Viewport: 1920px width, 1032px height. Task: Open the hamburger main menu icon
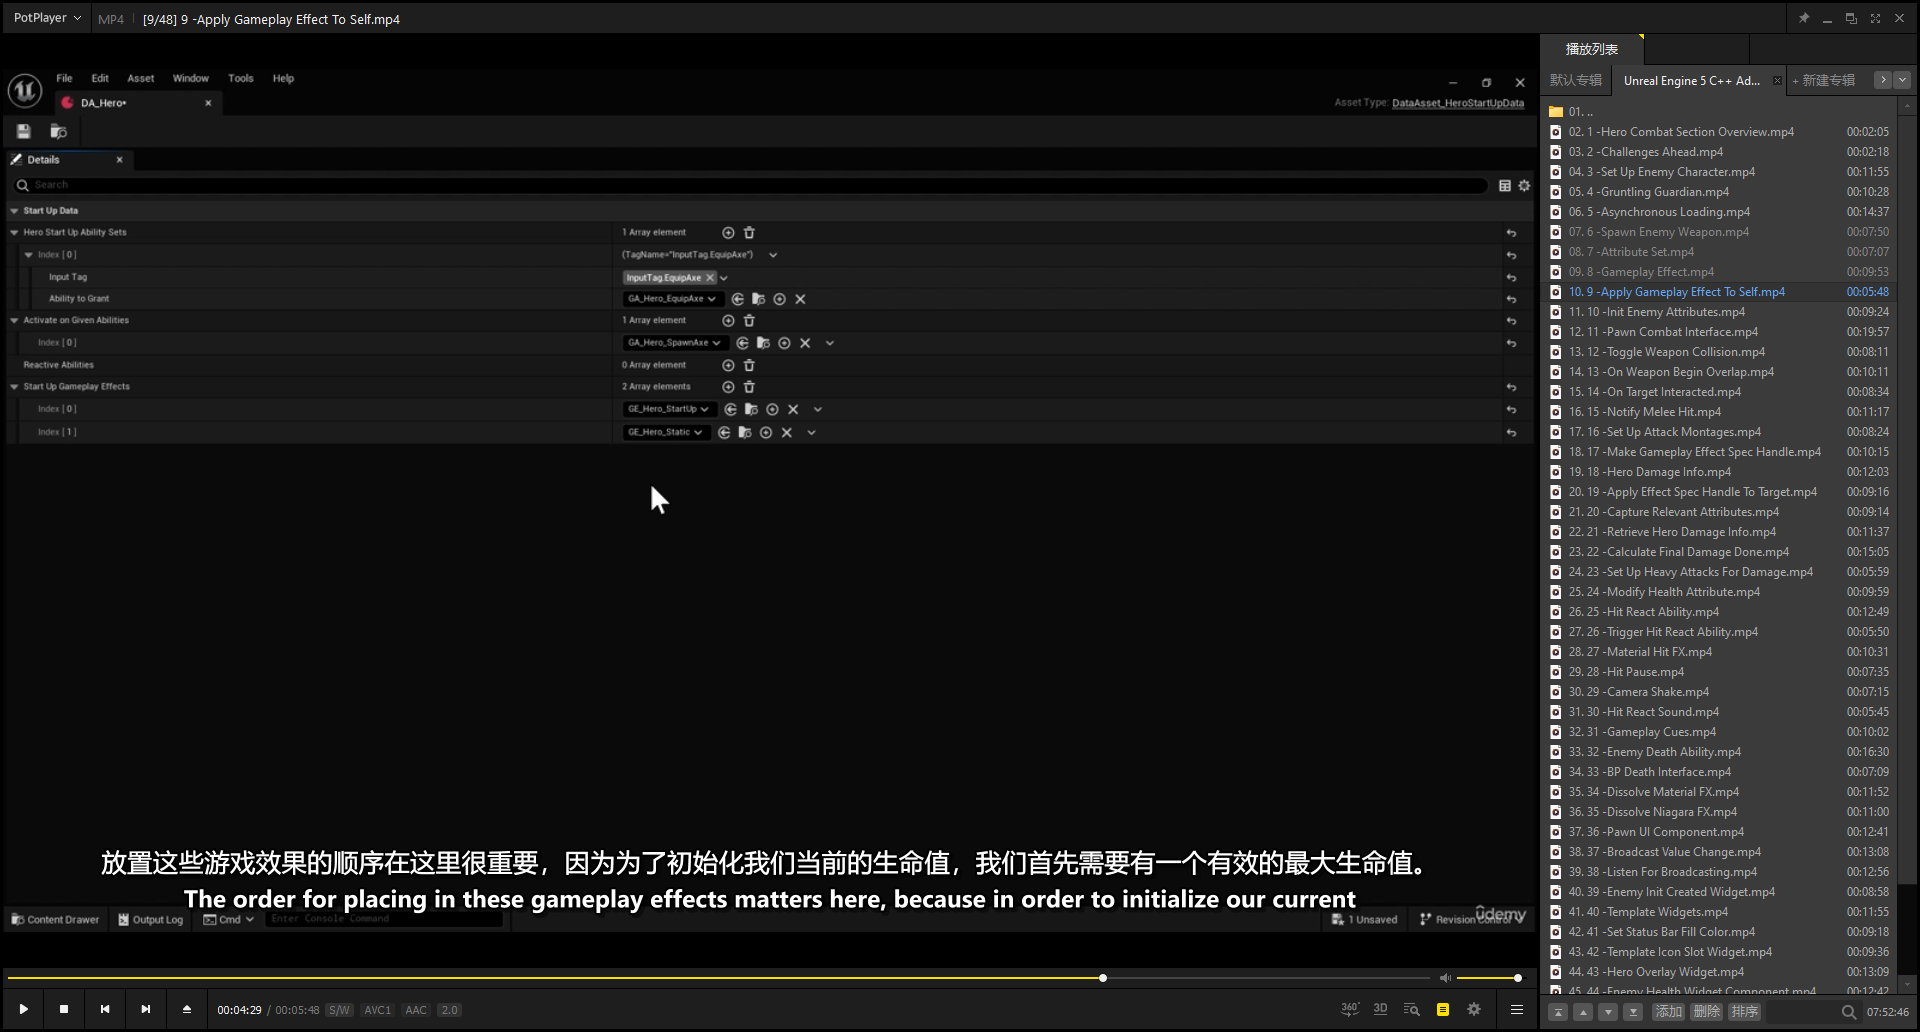click(1517, 1009)
